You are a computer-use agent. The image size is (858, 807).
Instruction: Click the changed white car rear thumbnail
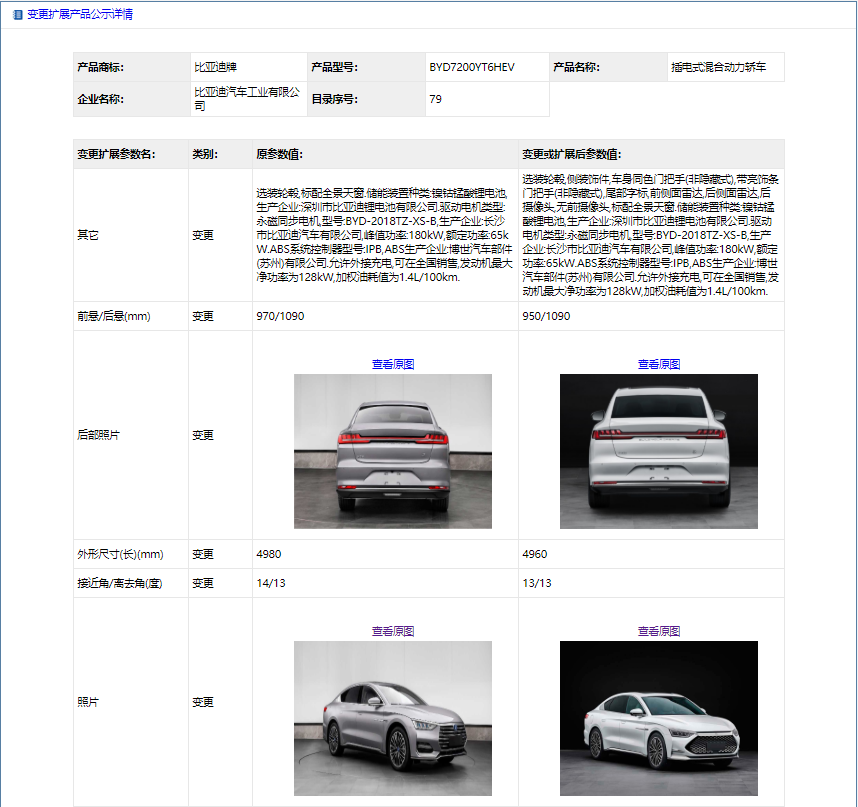[659, 451]
